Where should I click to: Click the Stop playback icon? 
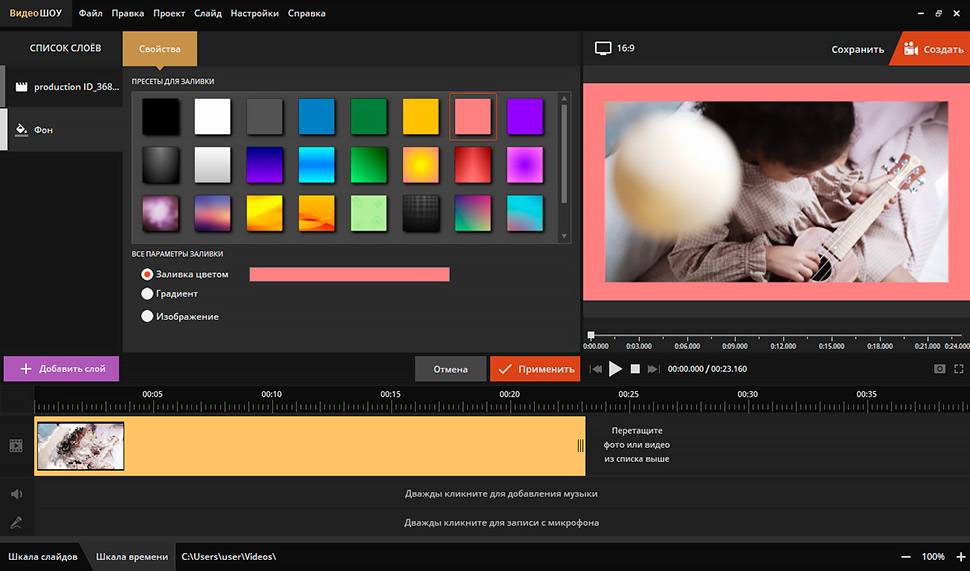point(635,369)
